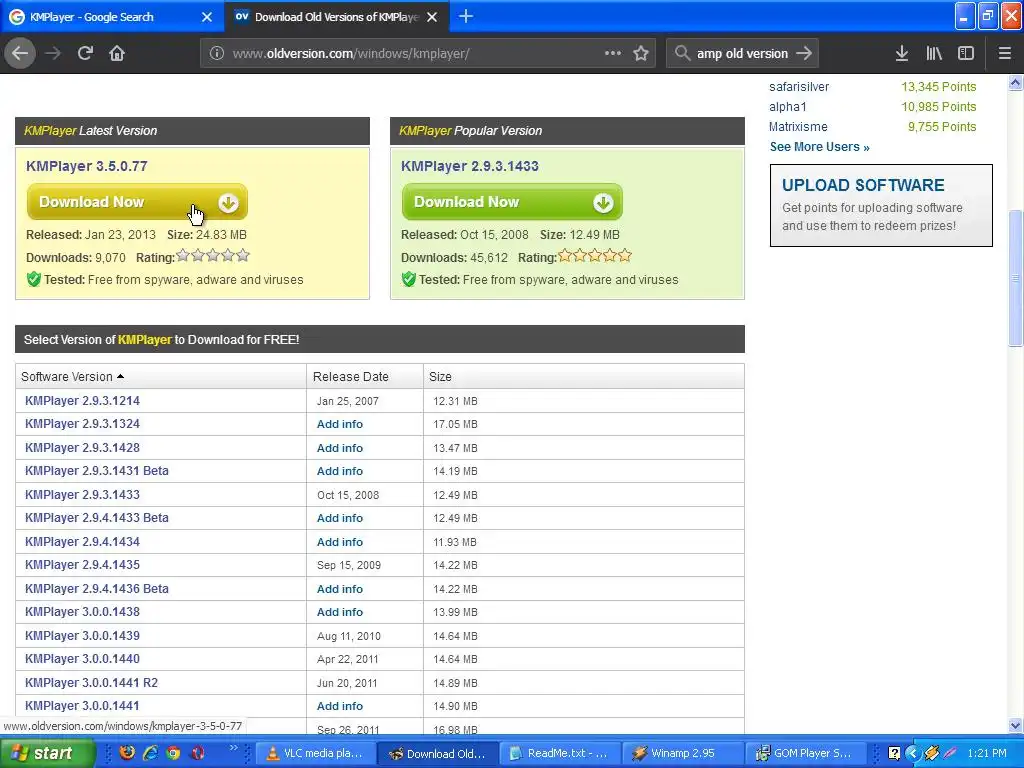Open KMPlayer 2.9.3.1324 version link
This screenshot has height=768, width=1024.
pos(82,424)
